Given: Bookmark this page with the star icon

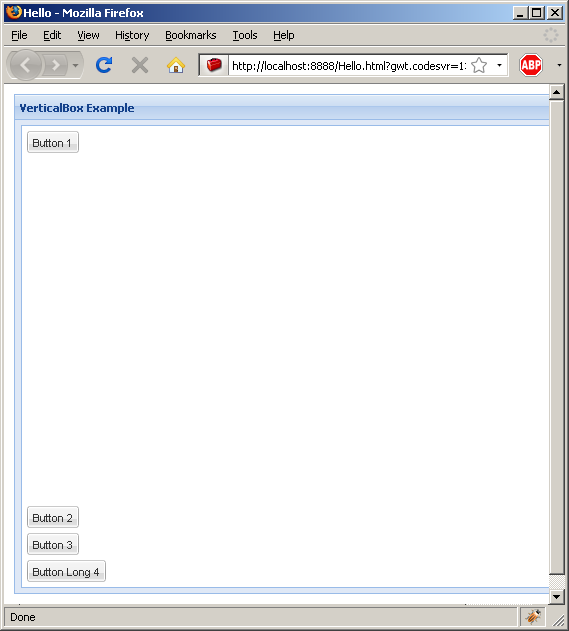Looking at the screenshot, I should pos(479,65).
